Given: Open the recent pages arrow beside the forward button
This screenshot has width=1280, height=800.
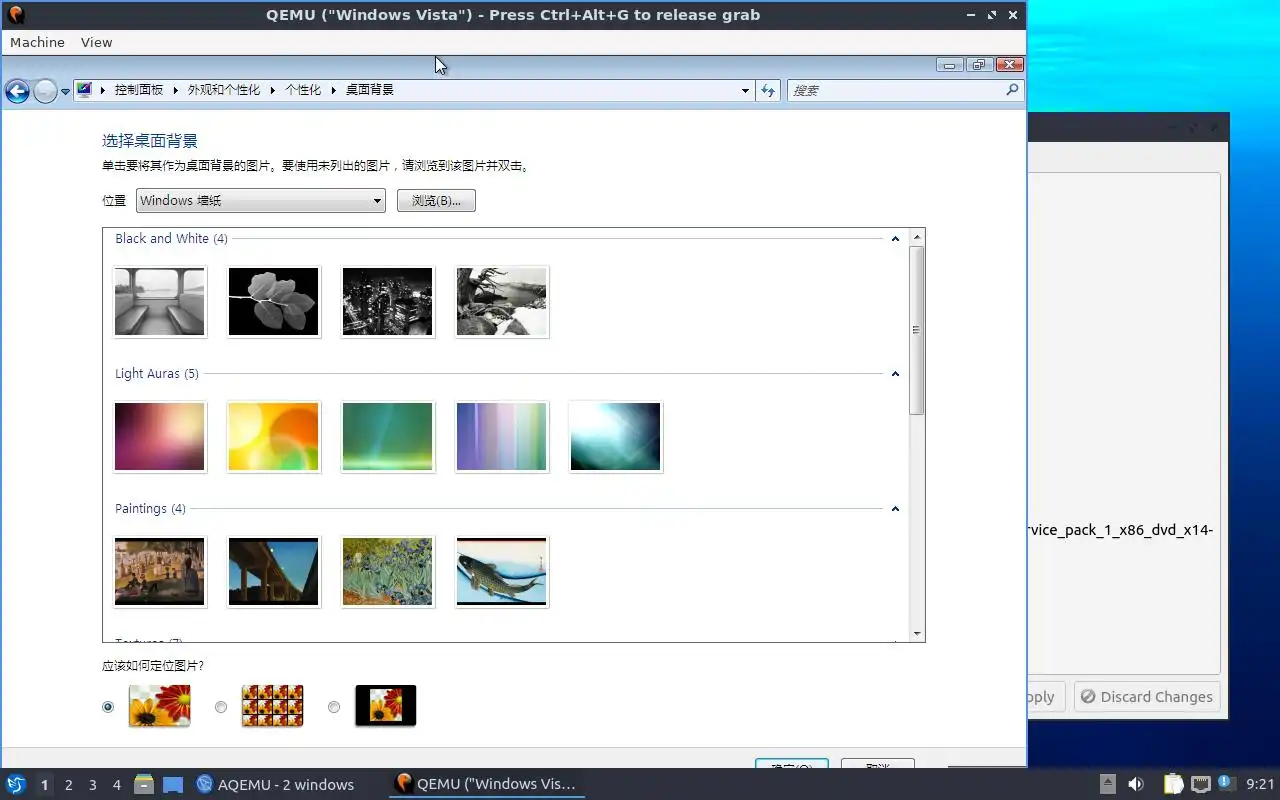Looking at the screenshot, I should coord(65,91).
